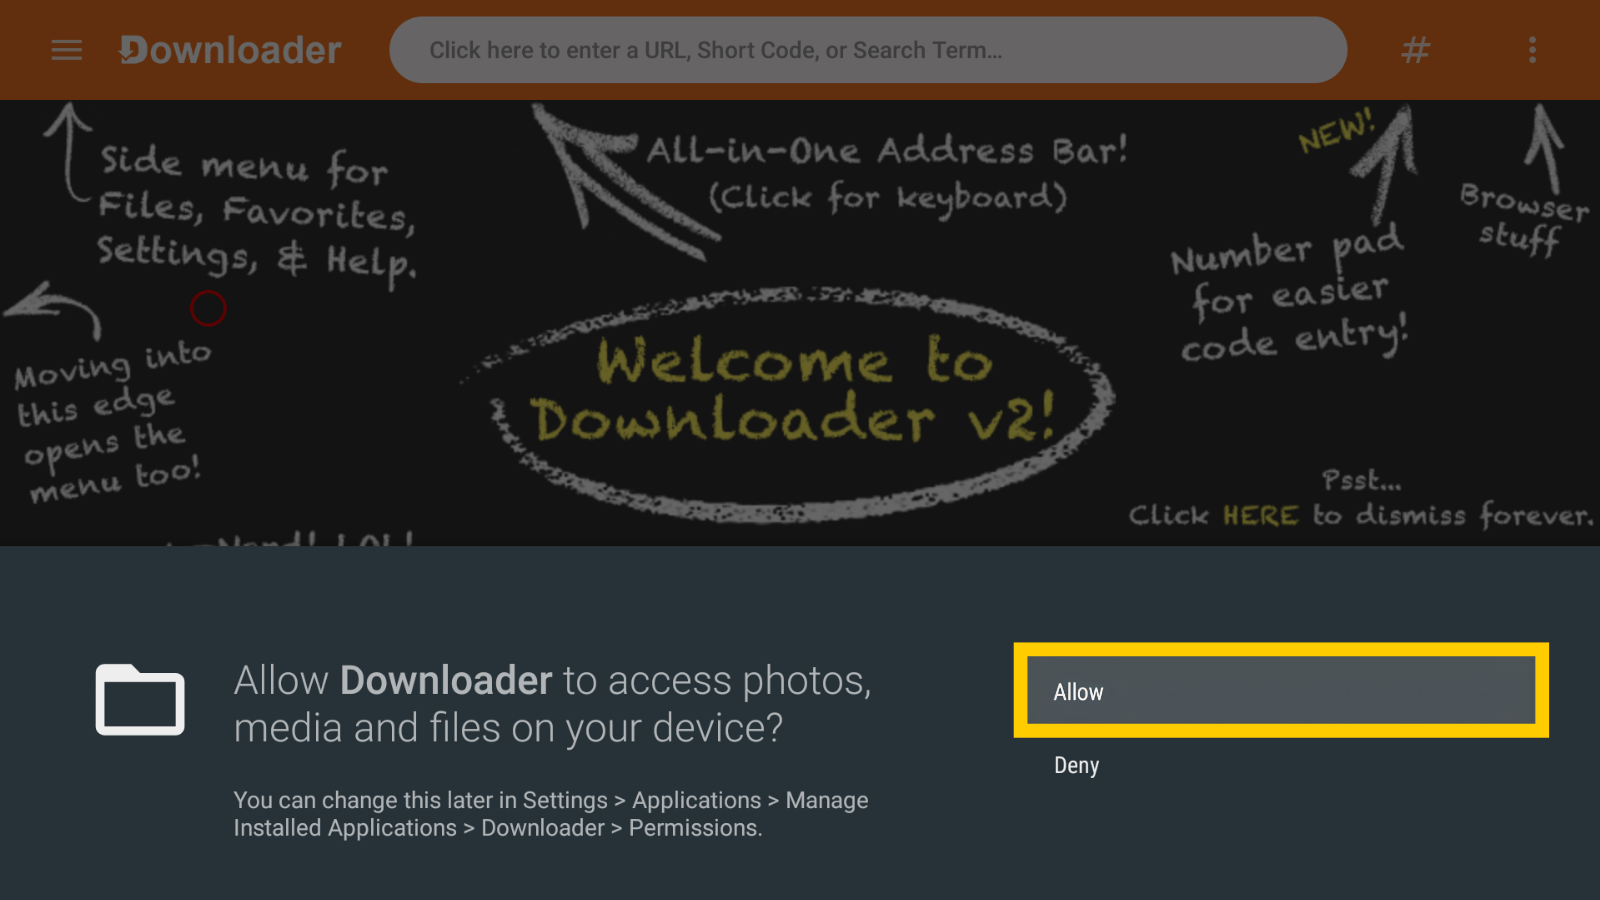This screenshot has width=1600, height=900.
Task: Open the hamburger side menu
Action: click(67, 50)
